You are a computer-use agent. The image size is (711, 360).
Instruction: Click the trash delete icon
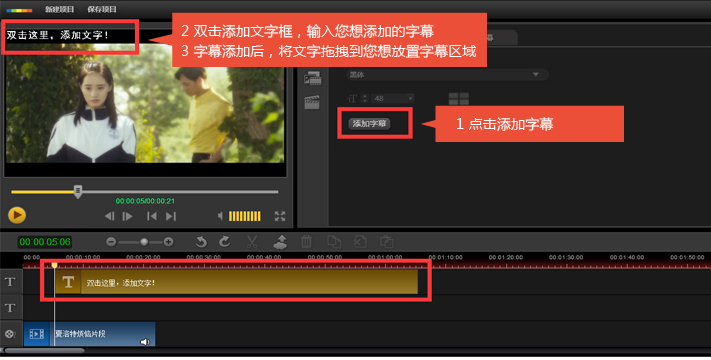pos(307,242)
